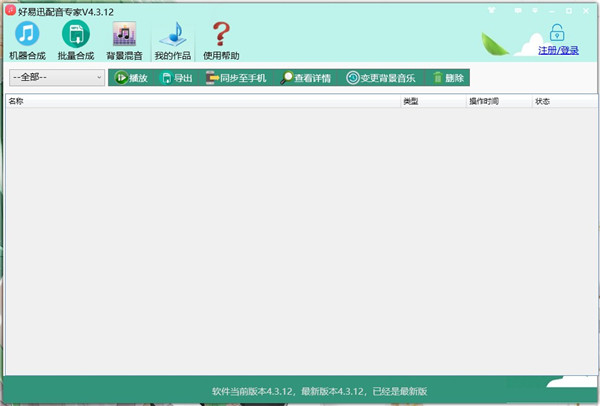Click the padlock icon above 注册/登录
600x406 pixels.
[557, 31]
